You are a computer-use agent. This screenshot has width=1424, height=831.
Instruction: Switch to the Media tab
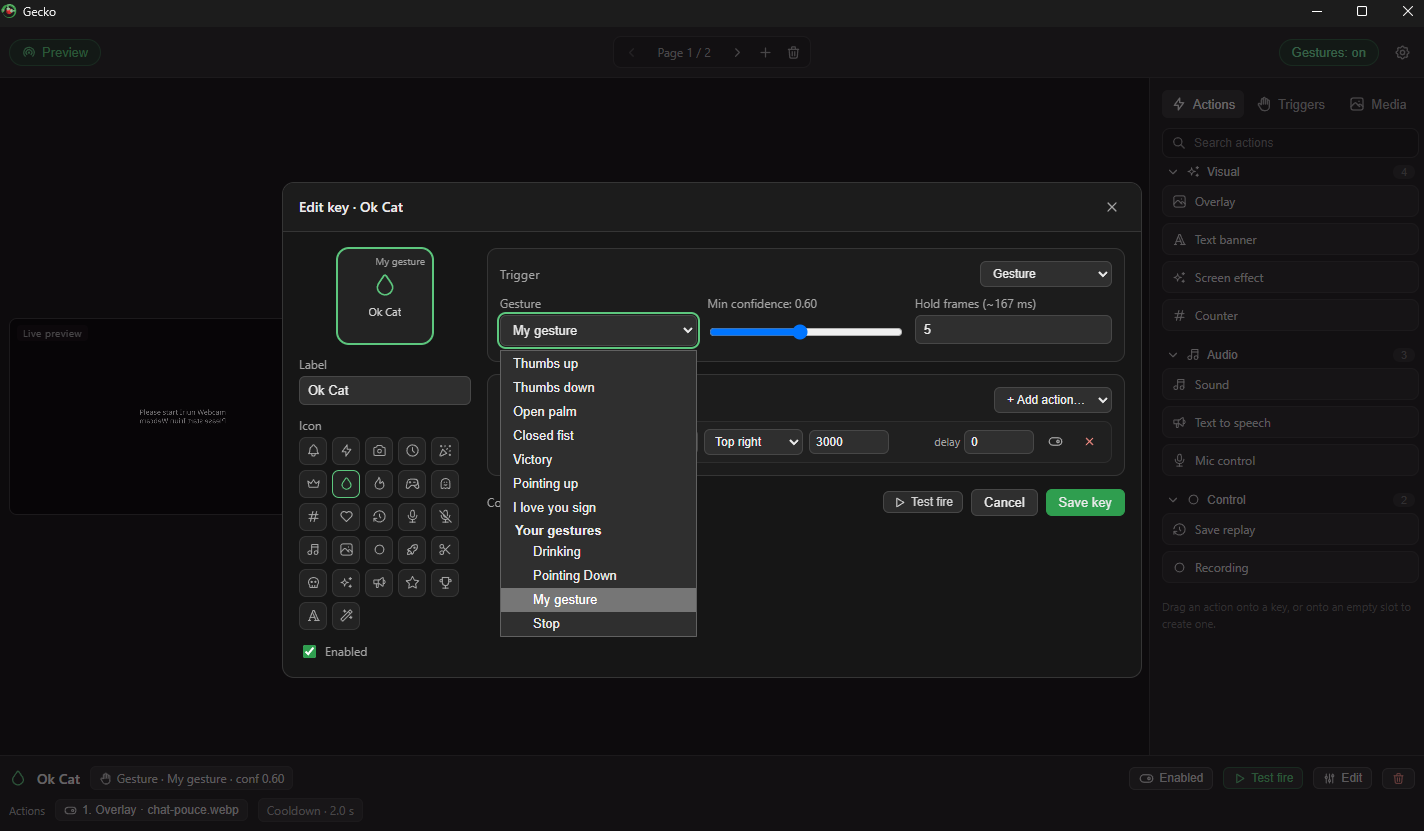point(1378,104)
